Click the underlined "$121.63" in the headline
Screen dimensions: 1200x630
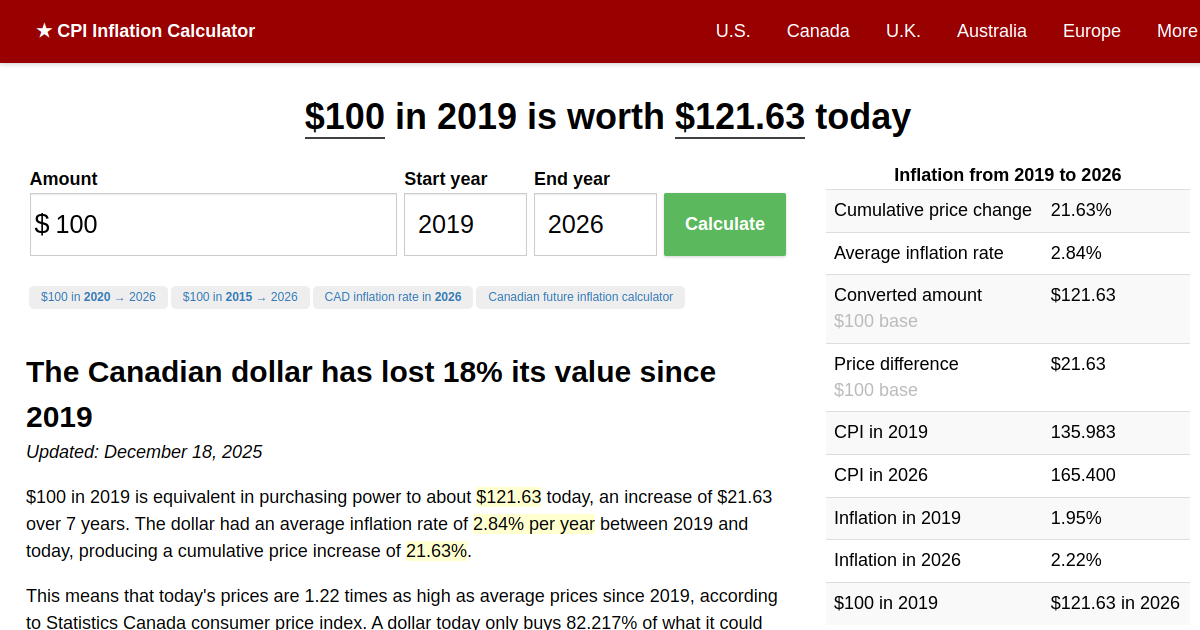click(x=739, y=117)
